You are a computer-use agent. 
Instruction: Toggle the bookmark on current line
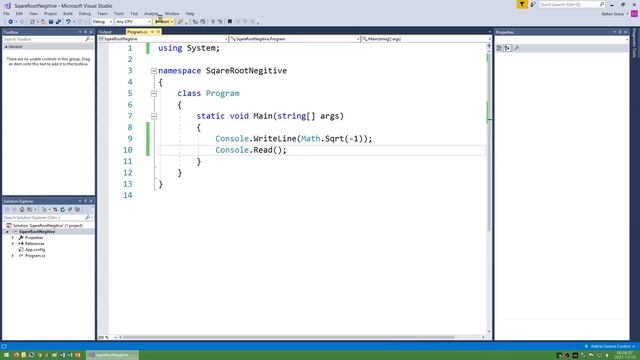click(229, 22)
